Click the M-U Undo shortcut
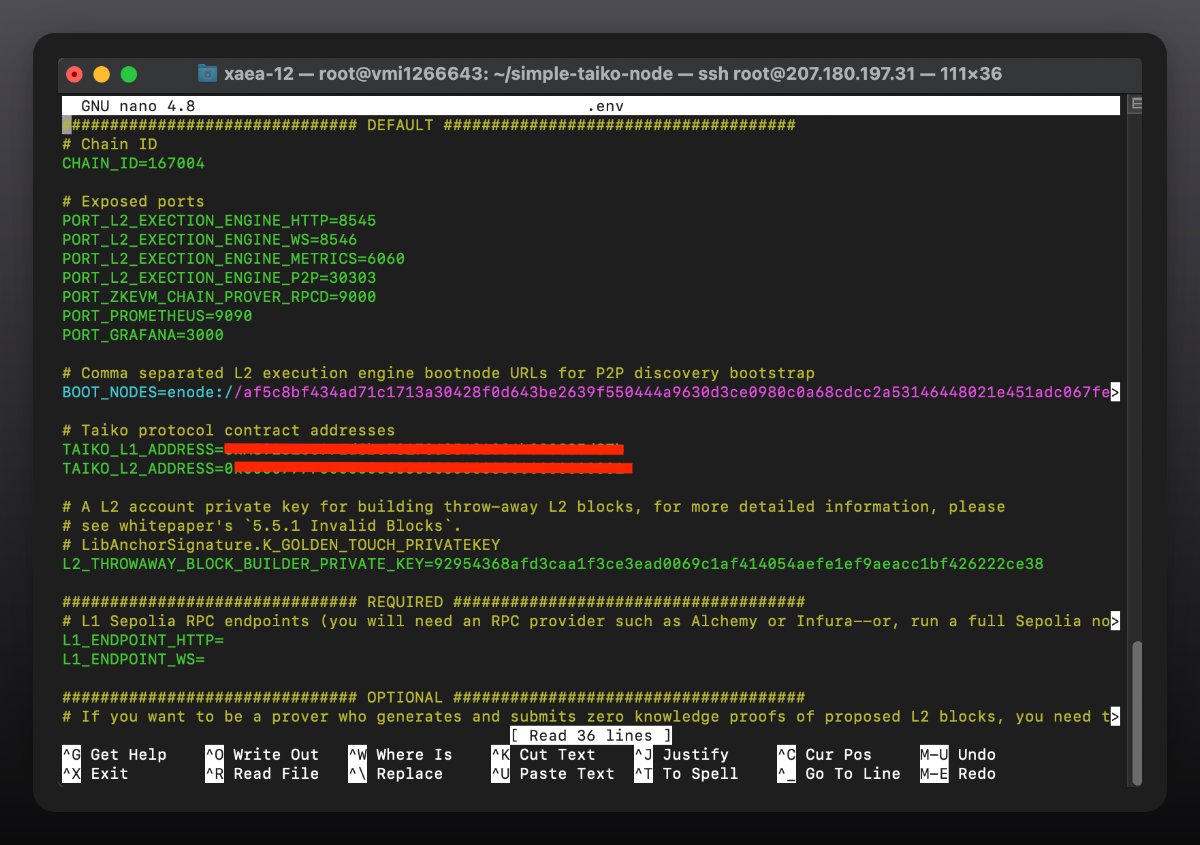1200x845 pixels. 957,754
